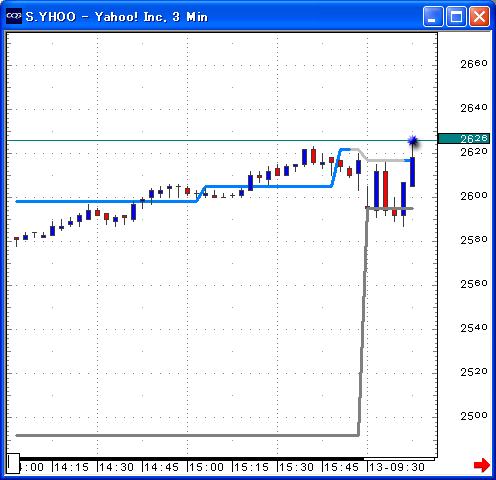Click the gray step line near chart bottom
Screen dimensions: 496x480
pos(187,435)
